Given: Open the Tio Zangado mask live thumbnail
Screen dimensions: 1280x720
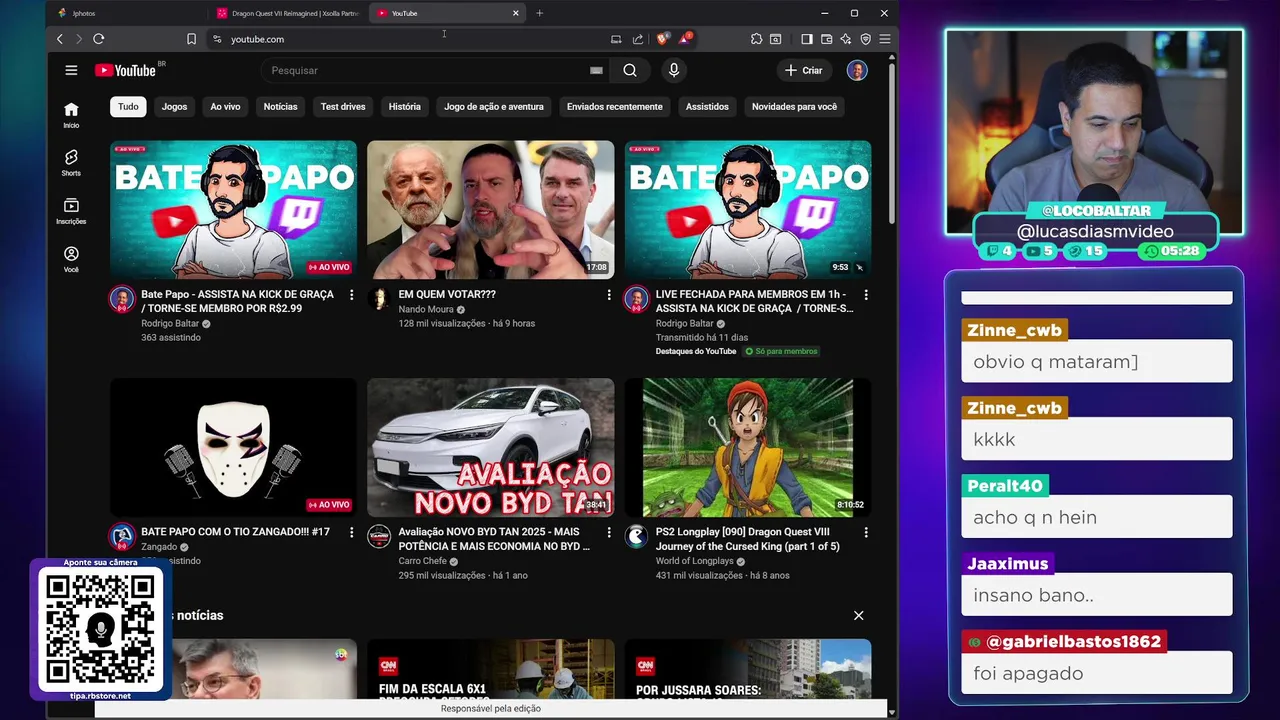Looking at the screenshot, I should tap(233, 447).
